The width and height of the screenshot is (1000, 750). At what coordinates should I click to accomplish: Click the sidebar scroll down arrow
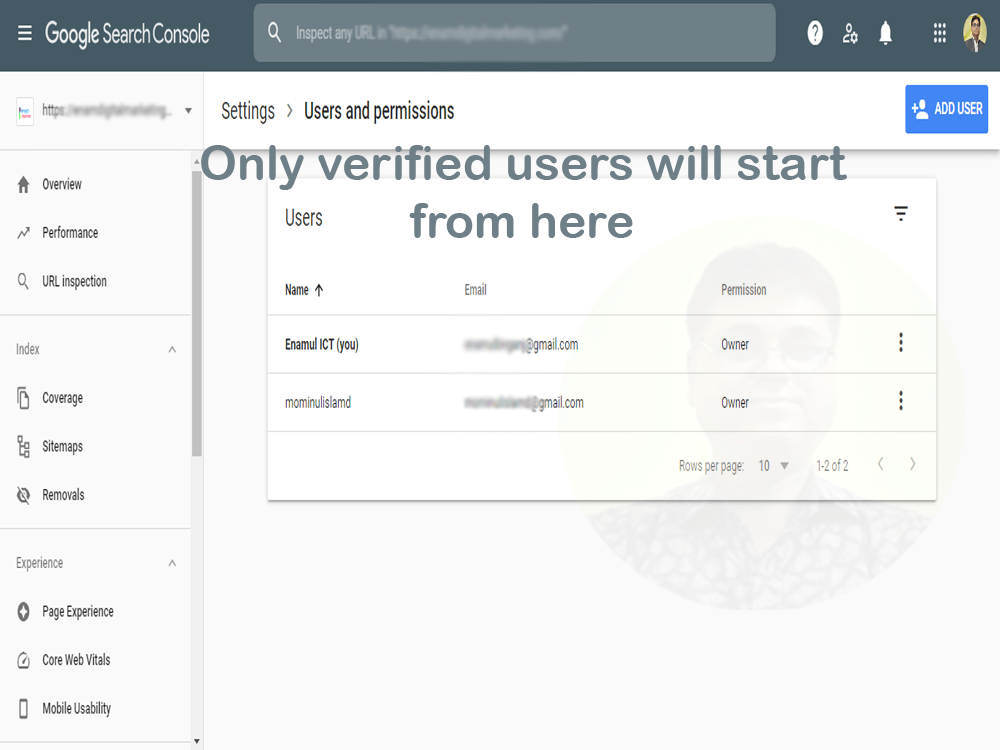(196, 741)
